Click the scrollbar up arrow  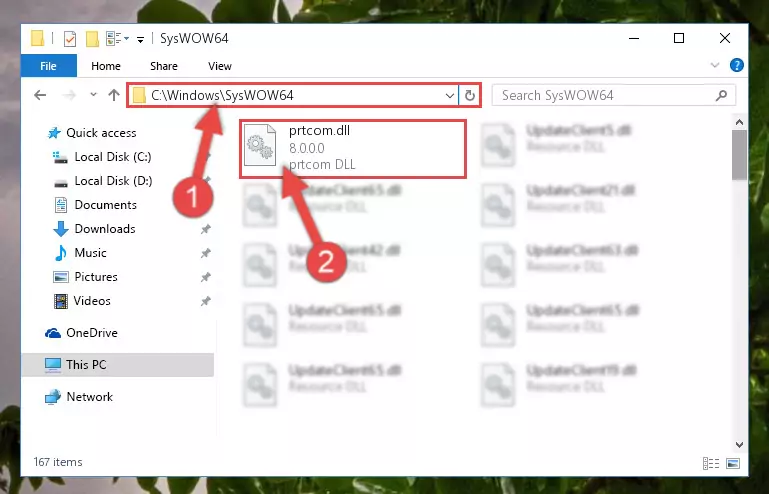tap(739, 122)
